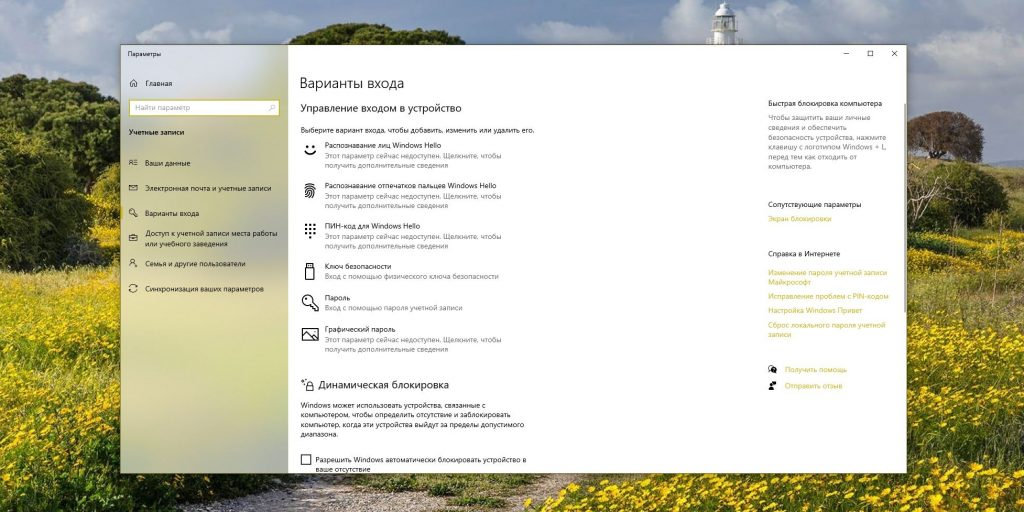The height and width of the screenshot is (512, 1024).
Task: Open Синхронизация ваших параметров page
Action: [x=204, y=289]
